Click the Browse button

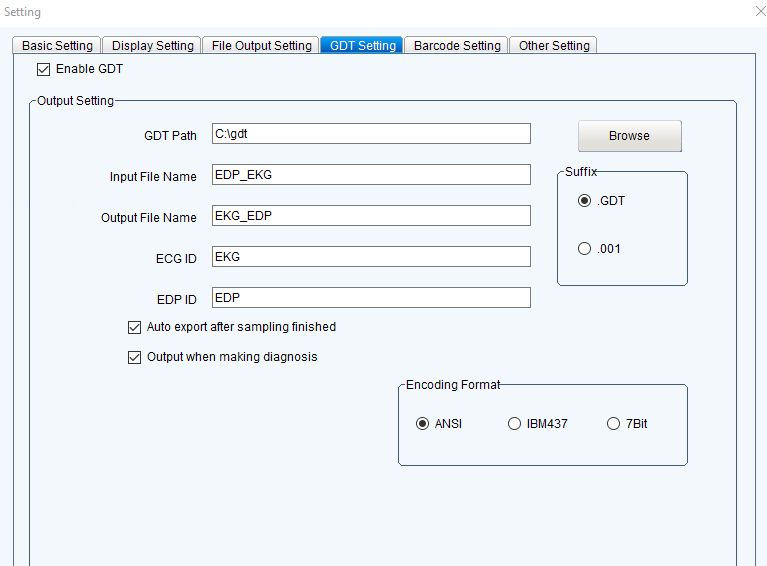[x=629, y=136]
